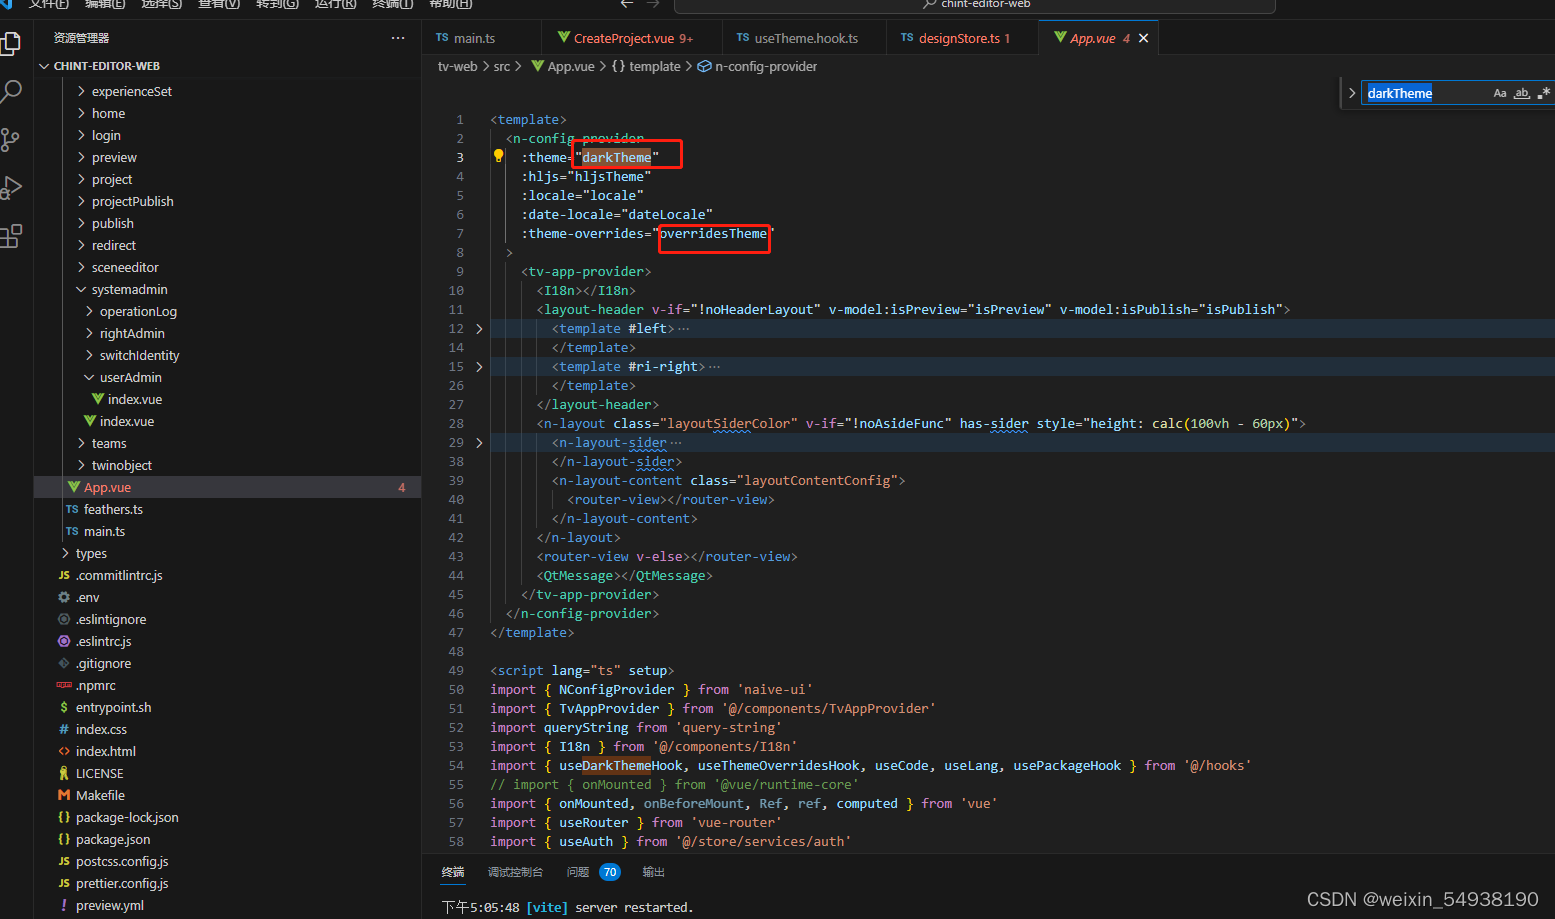Open the Explorer activity bar icon

[11, 43]
